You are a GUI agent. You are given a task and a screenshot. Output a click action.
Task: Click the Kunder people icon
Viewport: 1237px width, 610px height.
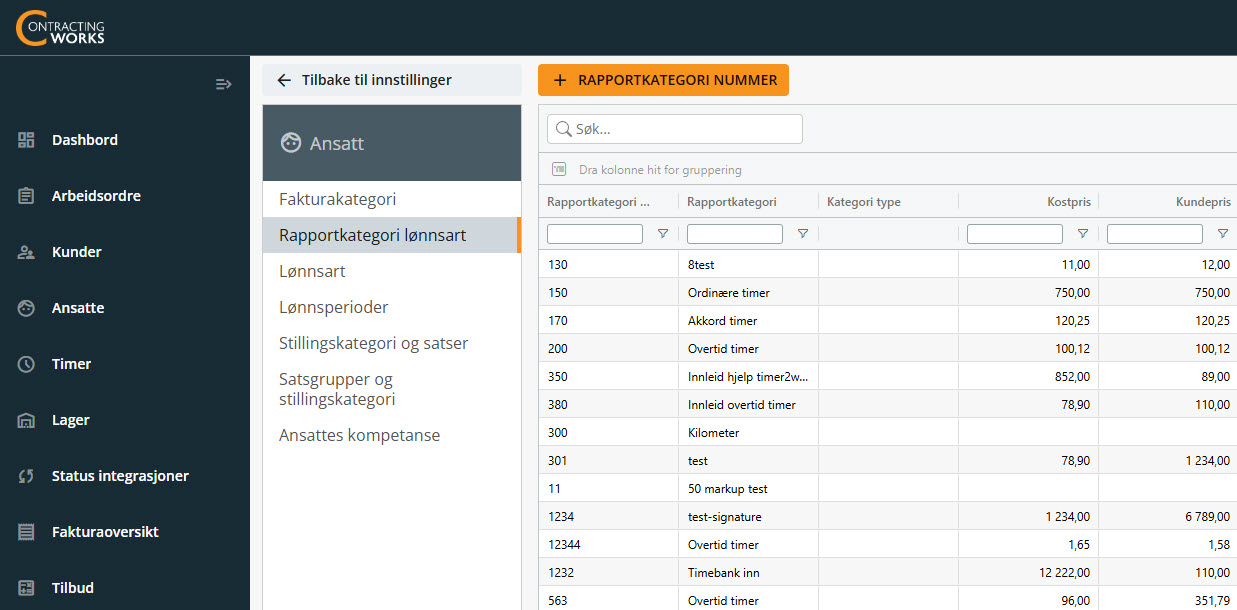(x=27, y=252)
